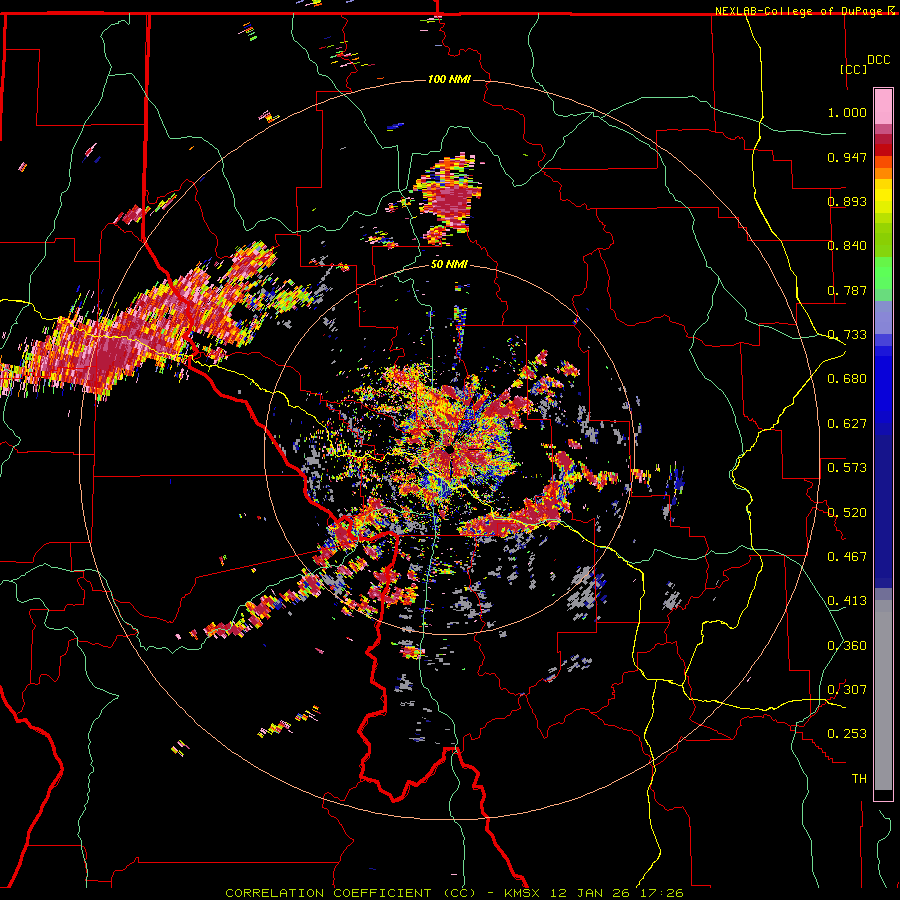Select the 0.520 legend value

click(x=847, y=513)
